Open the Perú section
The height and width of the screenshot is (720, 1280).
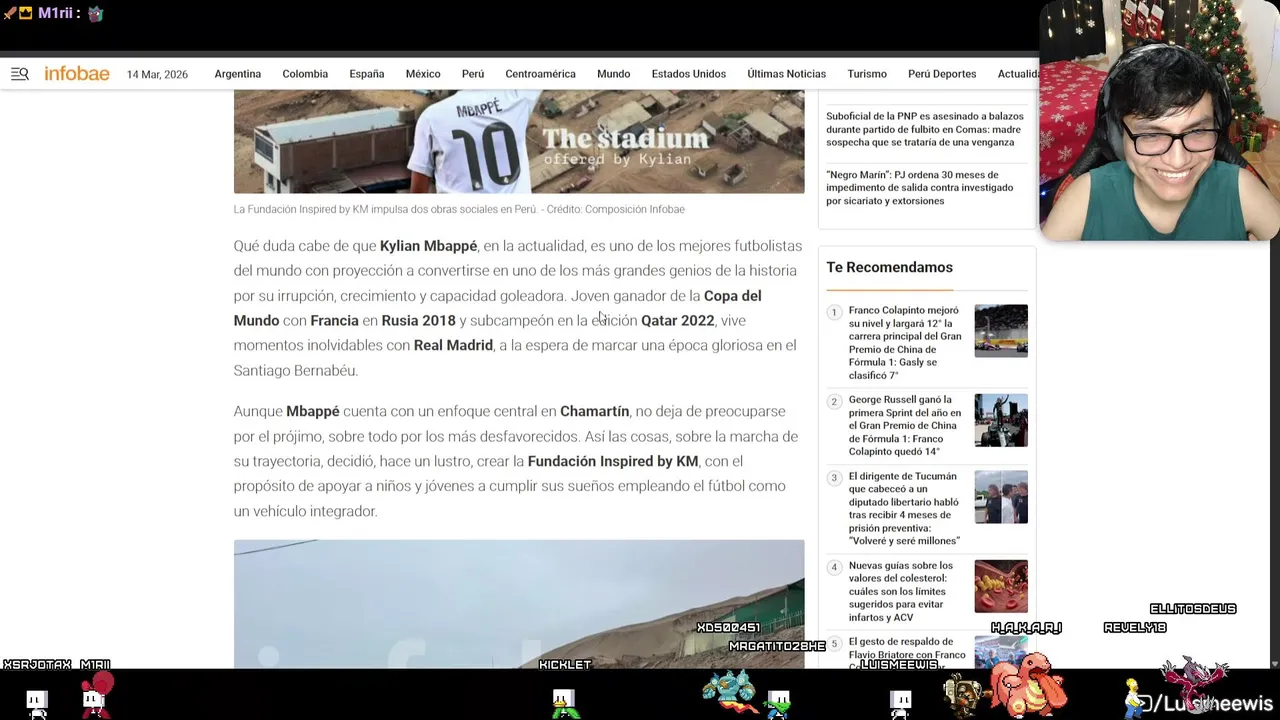(473, 74)
